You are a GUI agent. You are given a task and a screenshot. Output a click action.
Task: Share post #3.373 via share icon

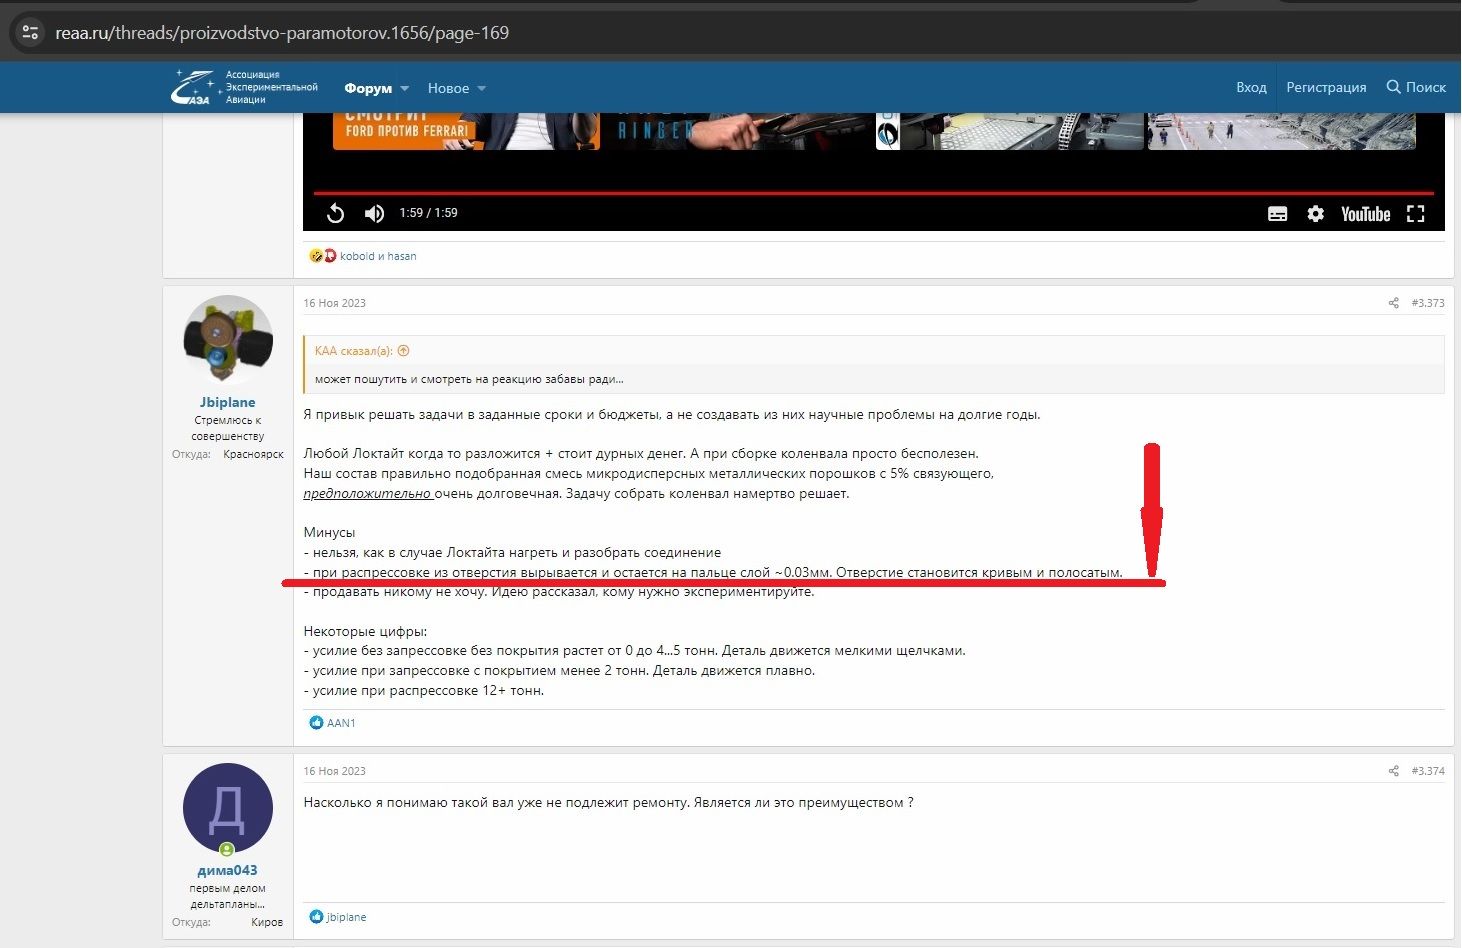point(1393,303)
